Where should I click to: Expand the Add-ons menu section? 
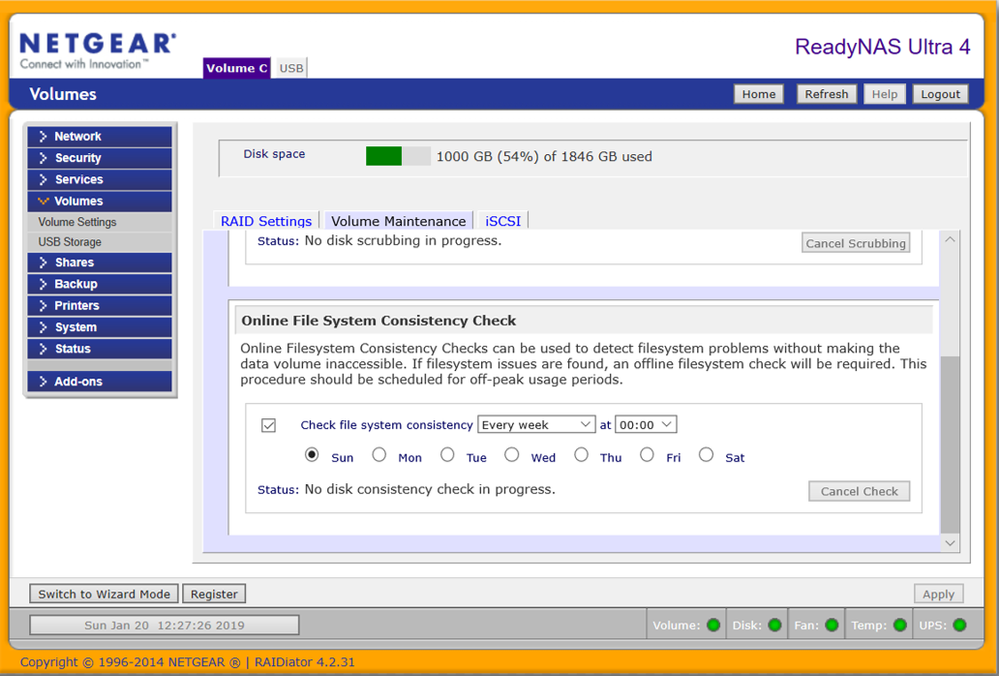[99, 382]
